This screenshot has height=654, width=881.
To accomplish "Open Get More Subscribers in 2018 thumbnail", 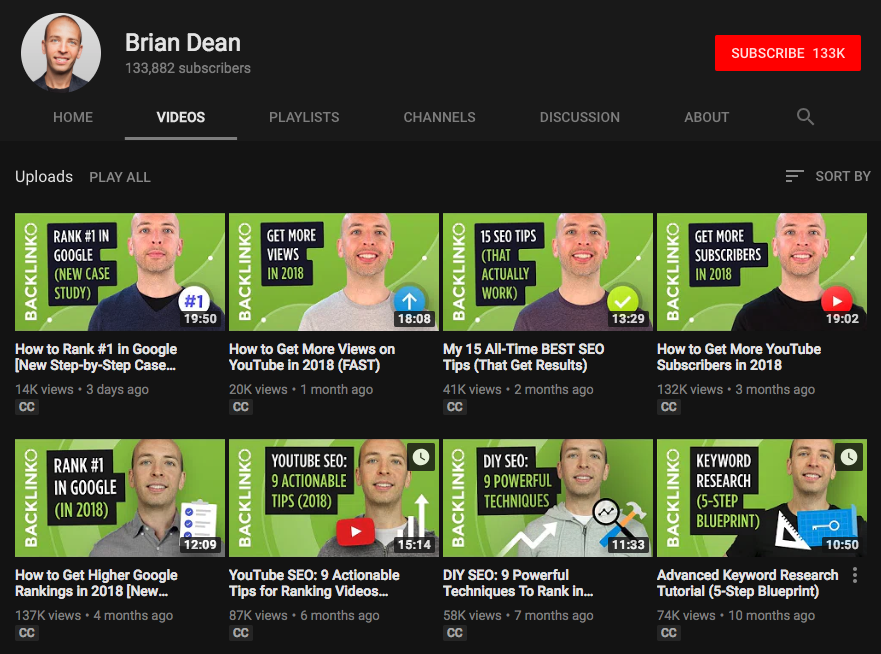I will tap(761, 272).
